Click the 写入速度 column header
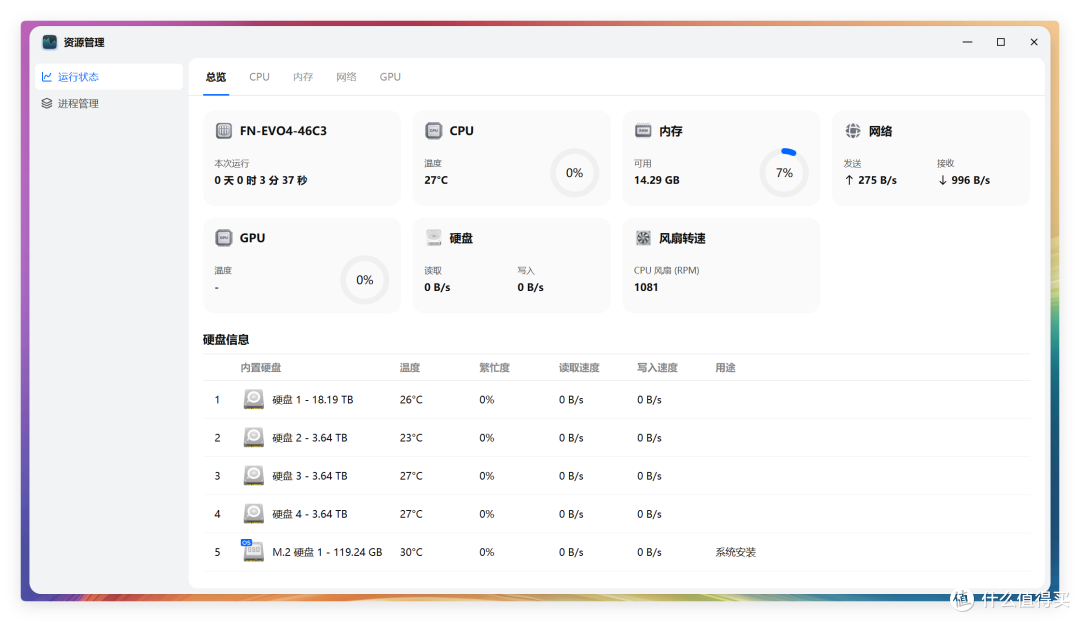1080x622 pixels. coord(657,368)
